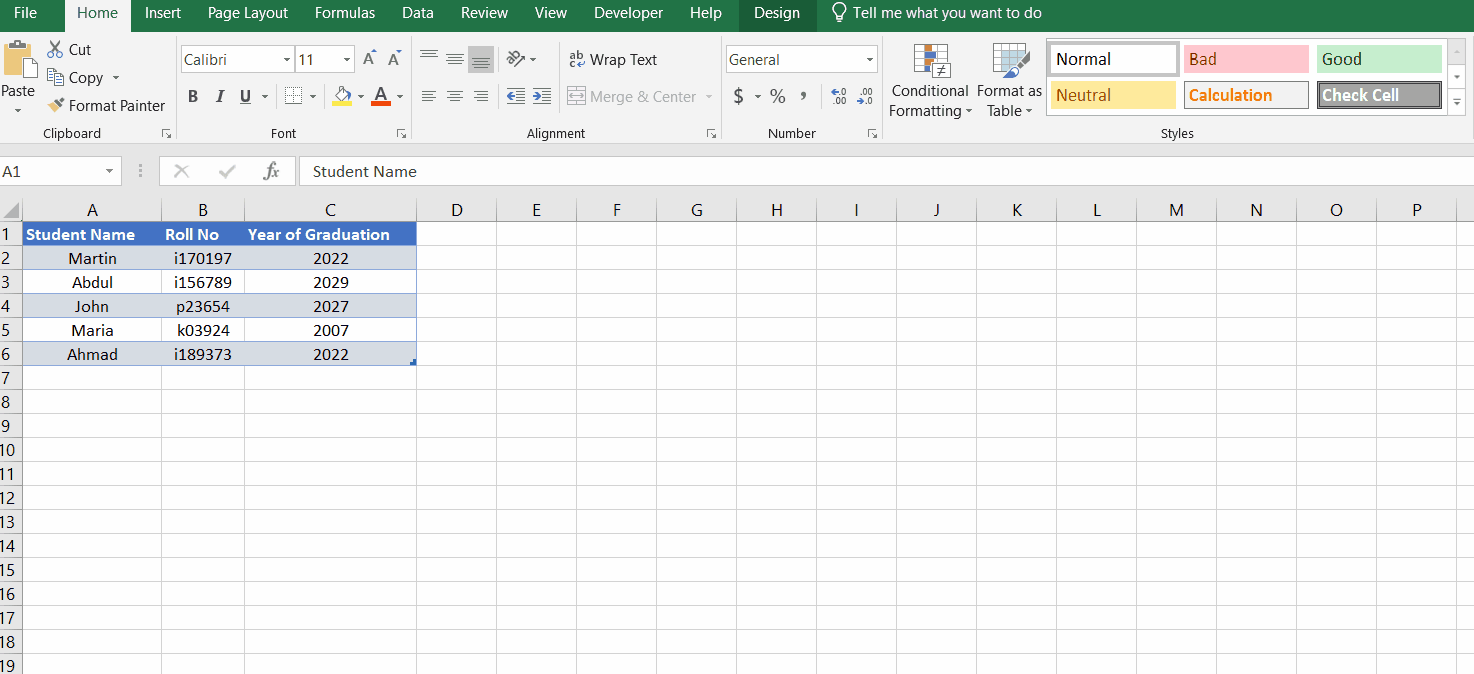This screenshot has width=1474, height=674.
Task: Open the Borders tool icon
Action: pyautogui.click(x=293, y=96)
